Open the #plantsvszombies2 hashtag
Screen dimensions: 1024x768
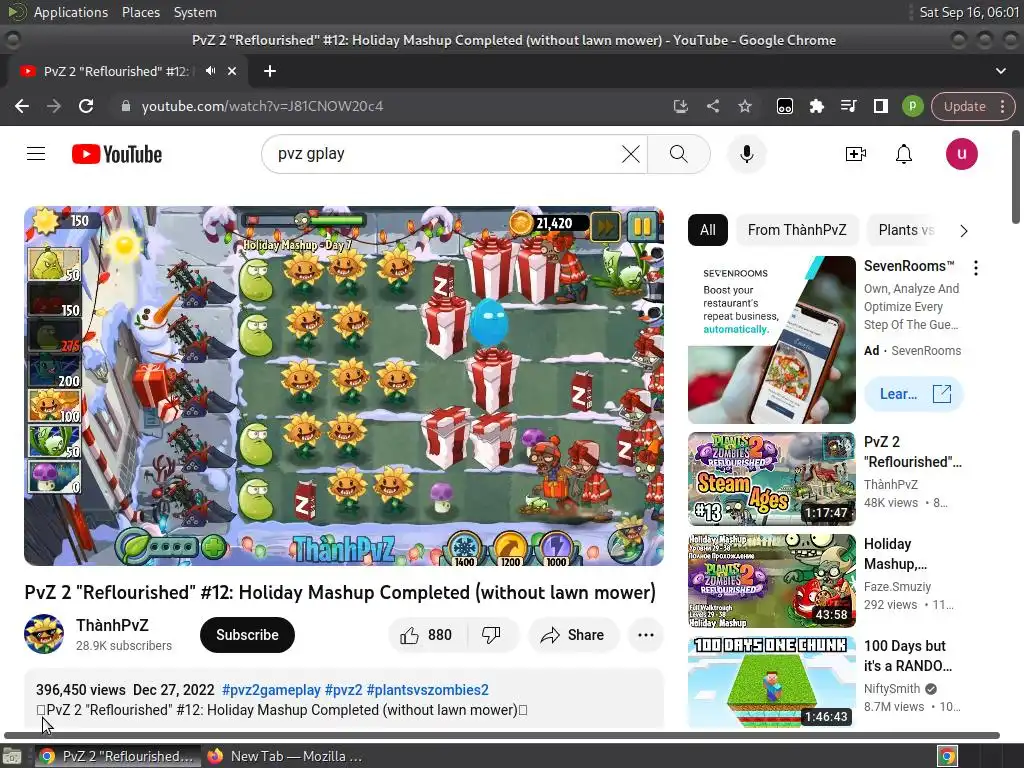coord(427,690)
